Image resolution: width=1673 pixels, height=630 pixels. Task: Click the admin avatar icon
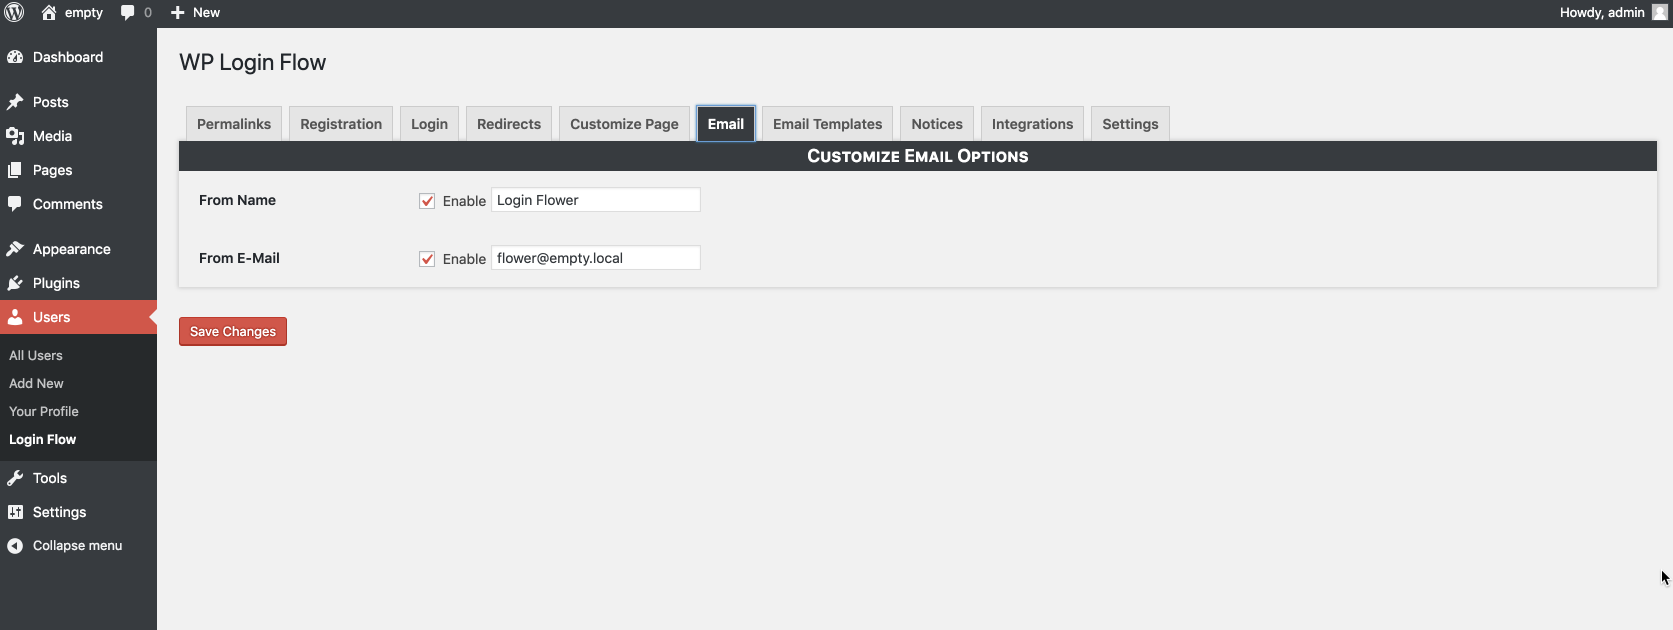pyautogui.click(x=1660, y=12)
